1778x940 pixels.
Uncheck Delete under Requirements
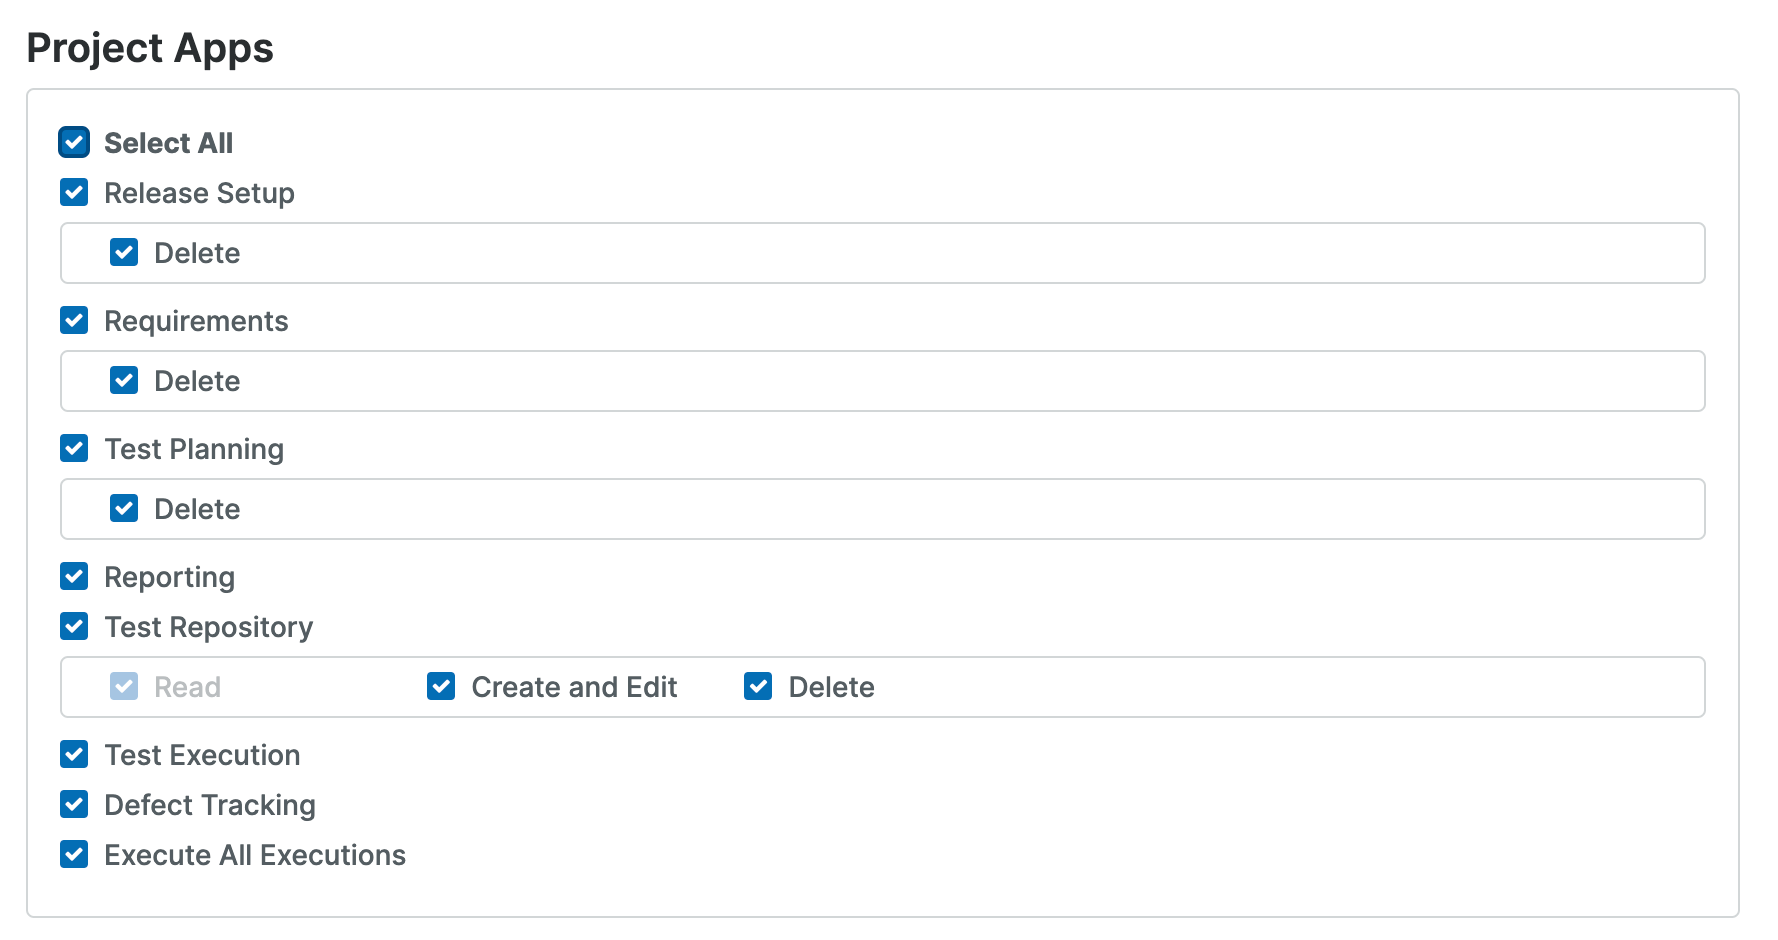coord(123,380)
